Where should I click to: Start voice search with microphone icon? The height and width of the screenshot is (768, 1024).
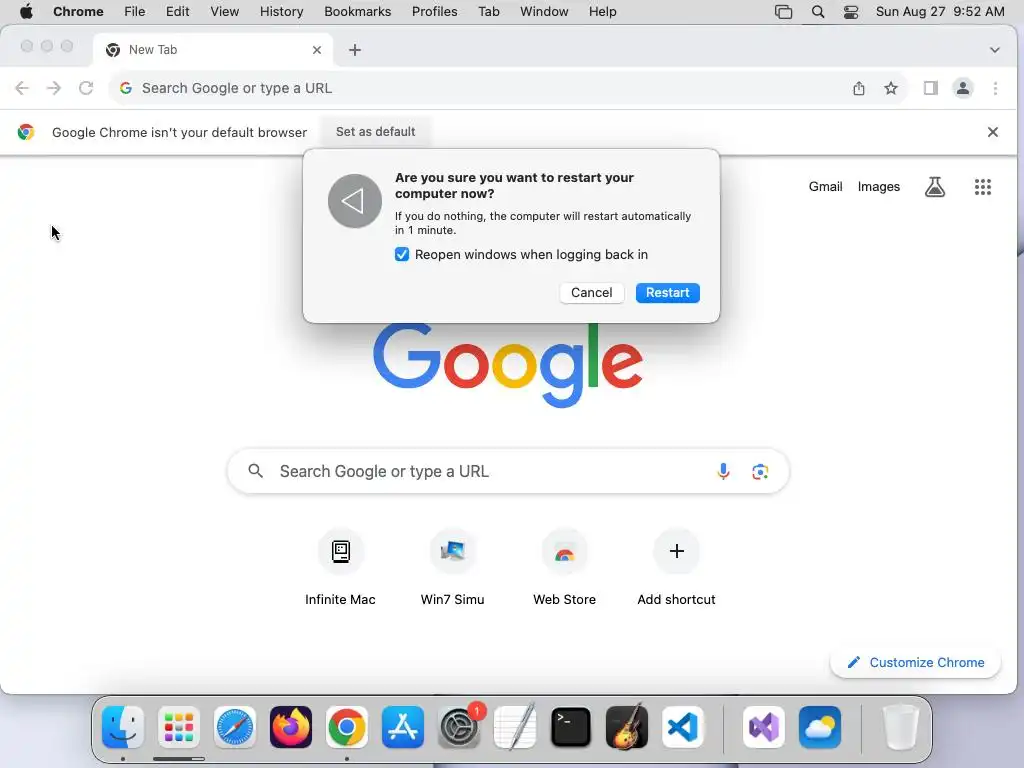click(x=723, y=471)
